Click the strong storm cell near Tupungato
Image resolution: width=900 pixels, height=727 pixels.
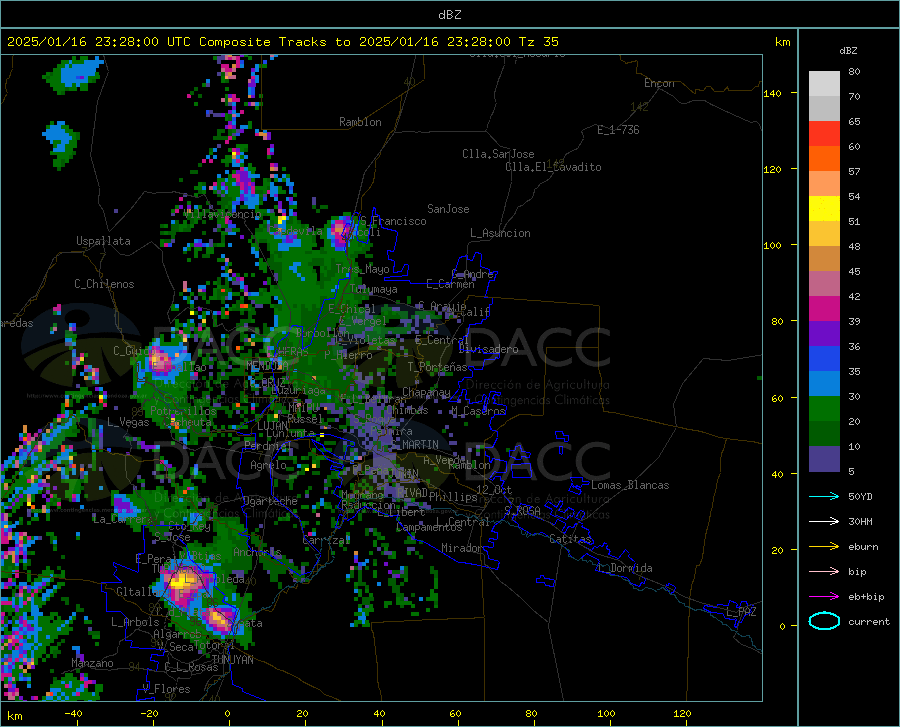[183, 582]
